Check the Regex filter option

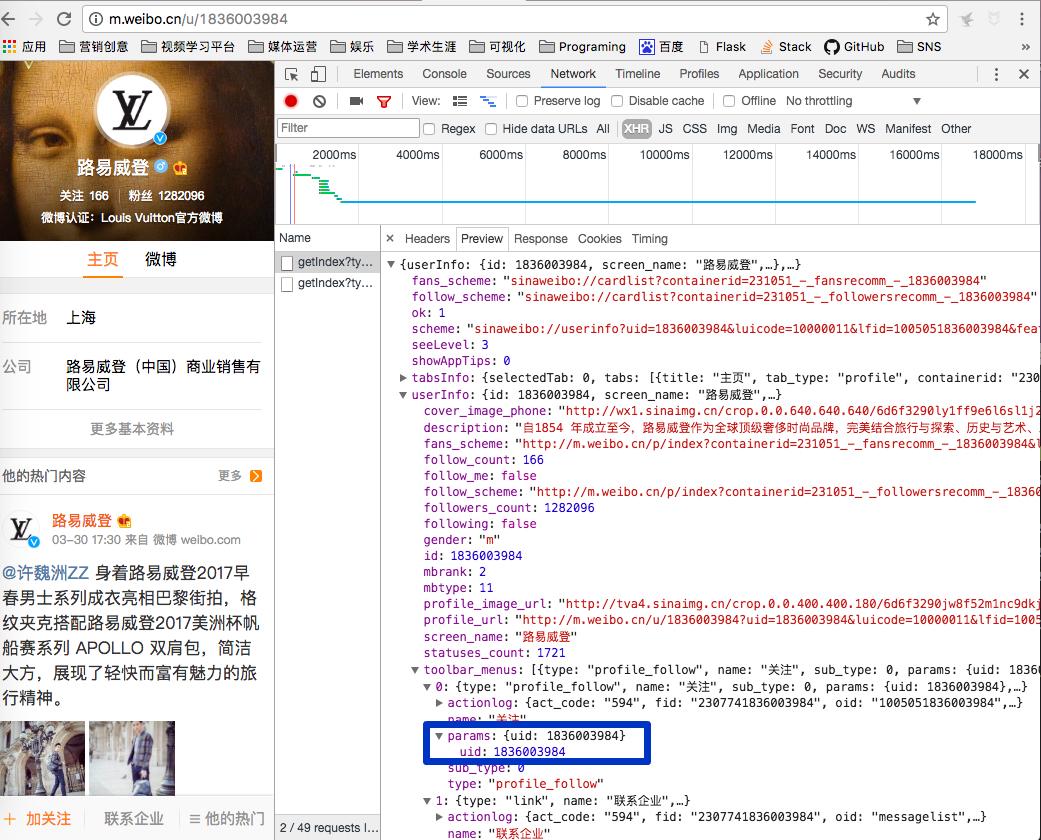click(x=429, y=129)
